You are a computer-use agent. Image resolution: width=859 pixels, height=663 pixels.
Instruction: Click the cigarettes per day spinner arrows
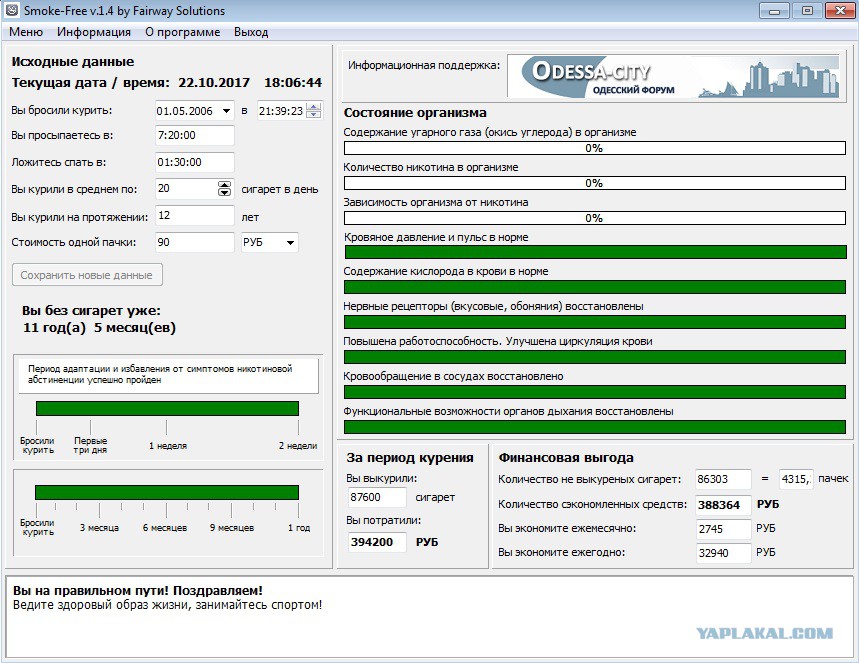tap(225, 188)
